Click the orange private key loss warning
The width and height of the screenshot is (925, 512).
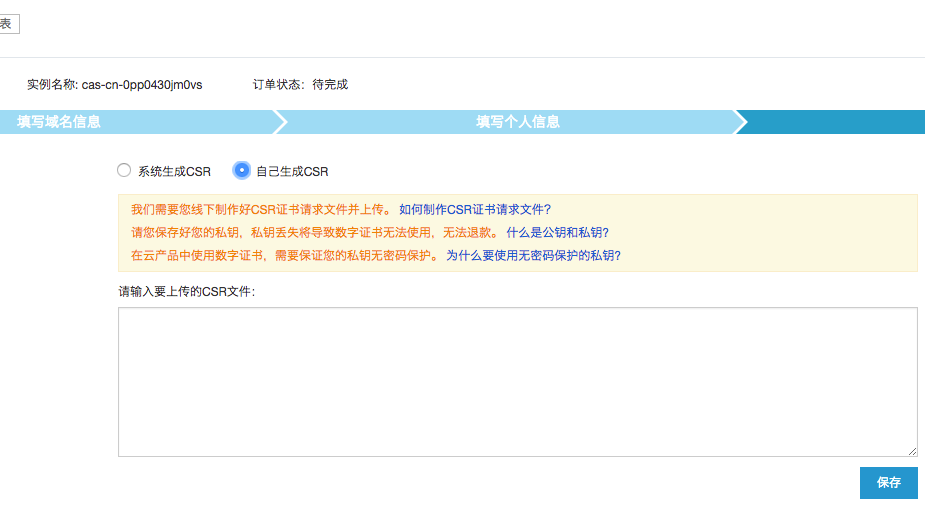point(315,233)
